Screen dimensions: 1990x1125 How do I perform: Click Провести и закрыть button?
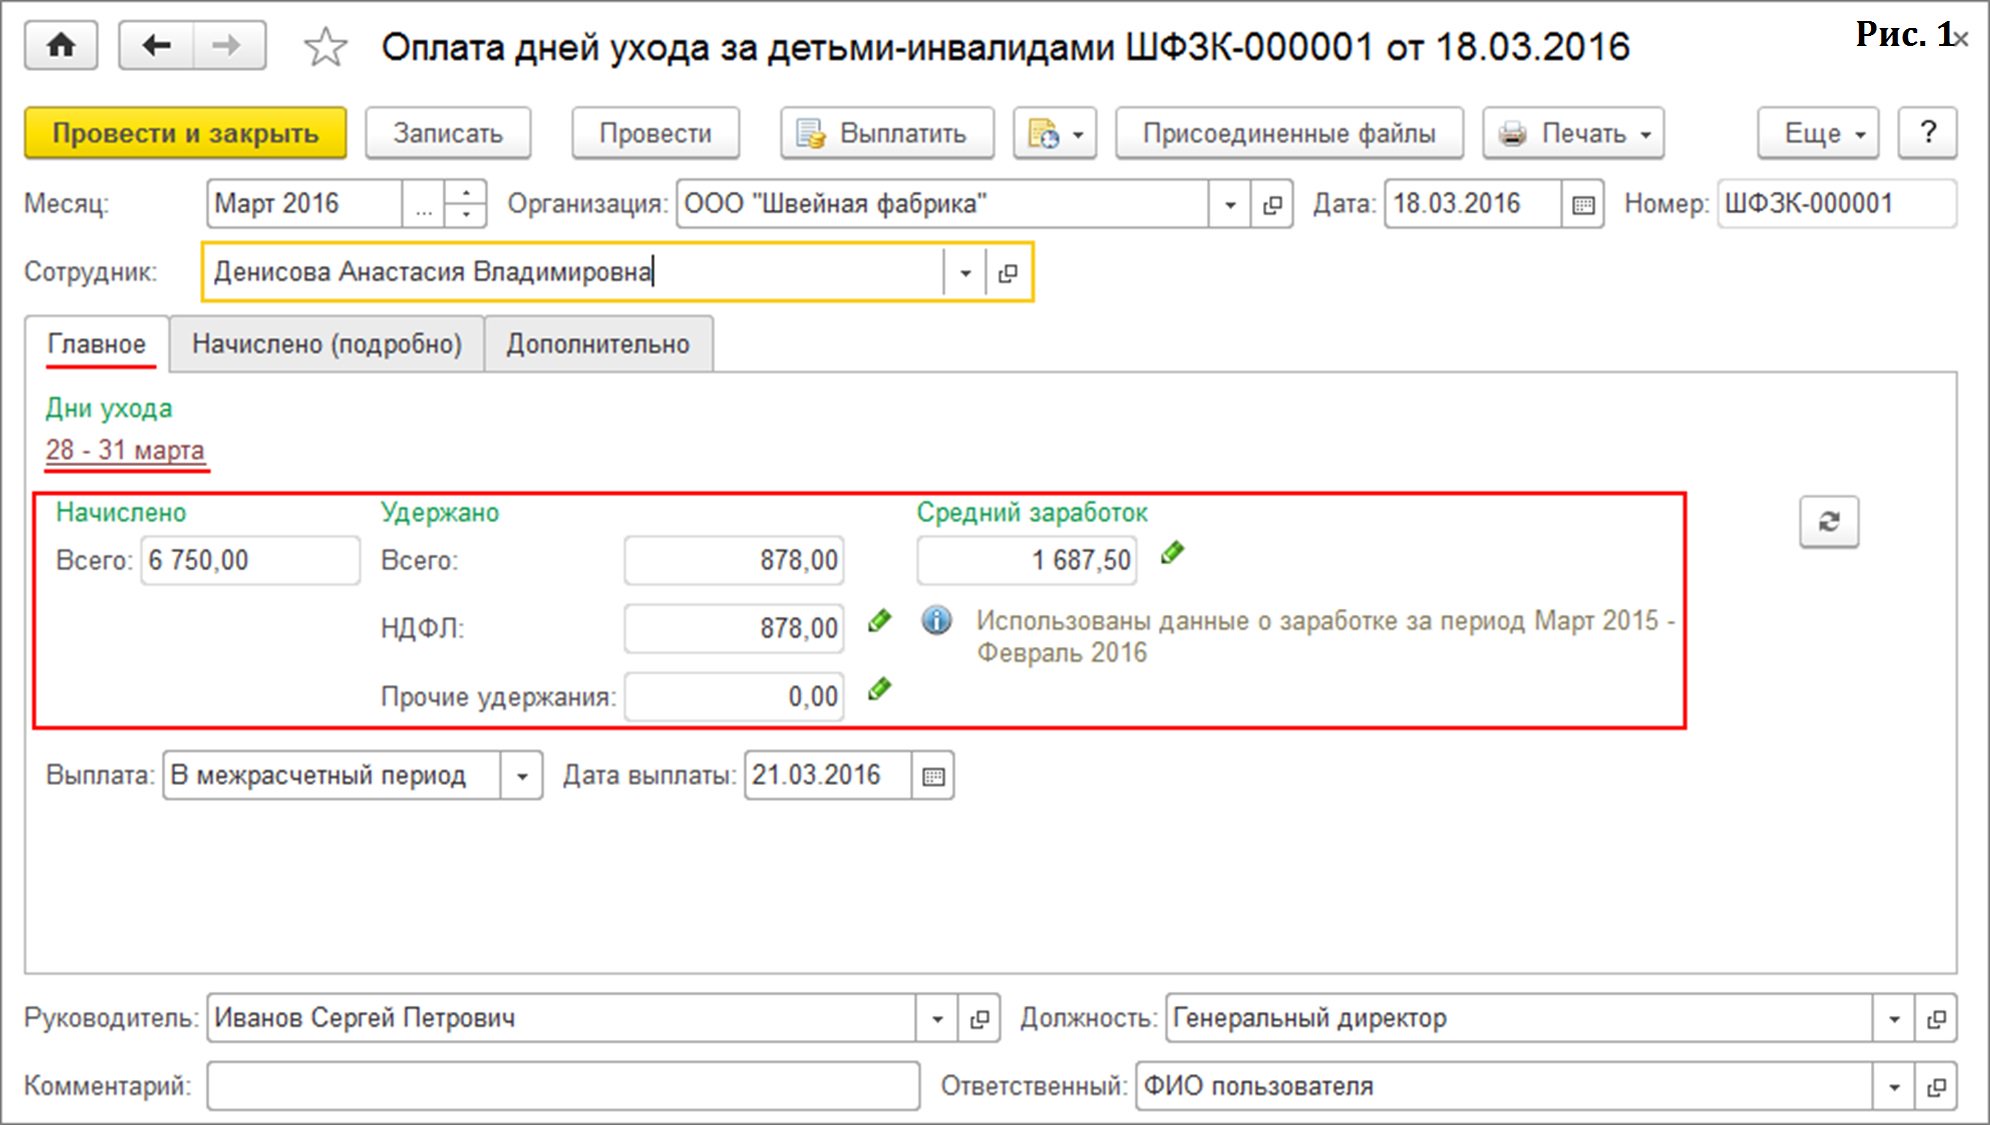pos(185,133)
